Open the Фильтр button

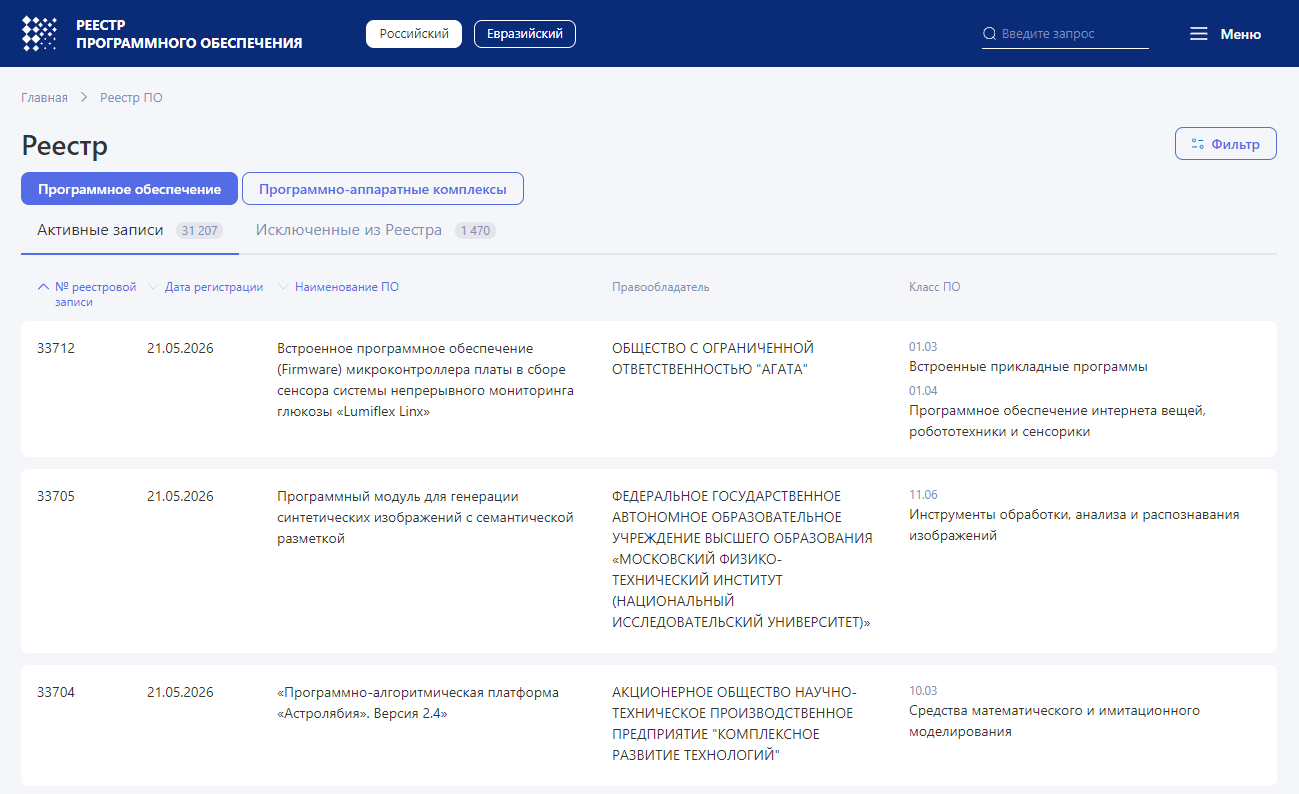tap(1226, 144)
